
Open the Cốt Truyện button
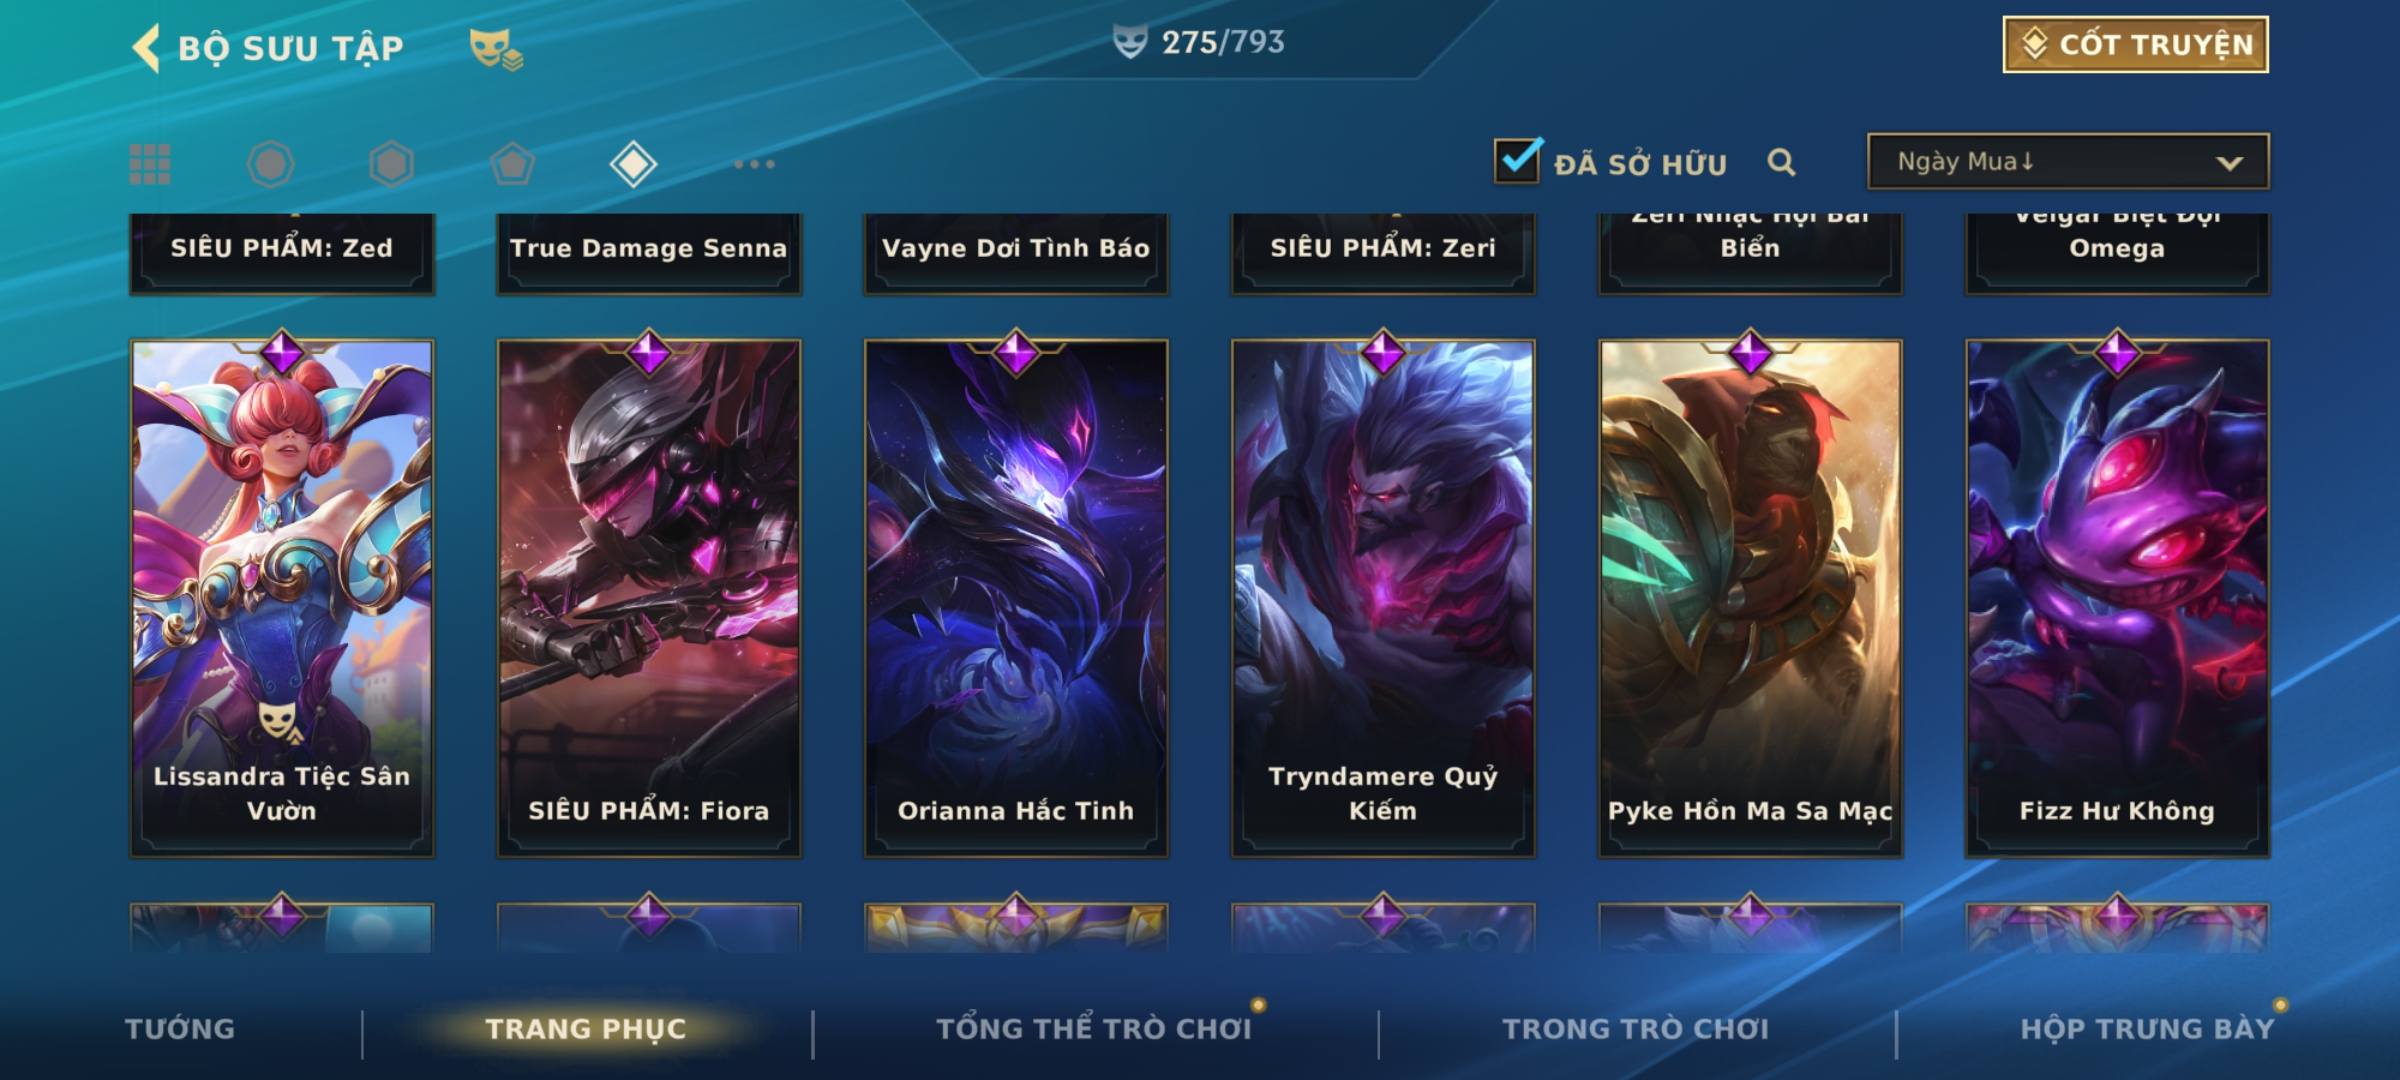[2135, 45]
